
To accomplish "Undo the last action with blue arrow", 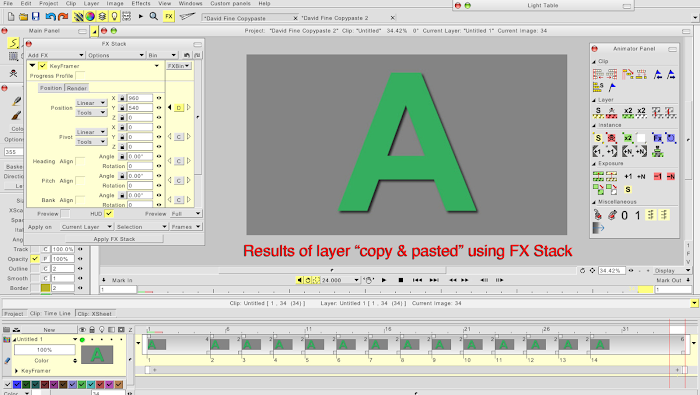I will click(x=50, y=17).
